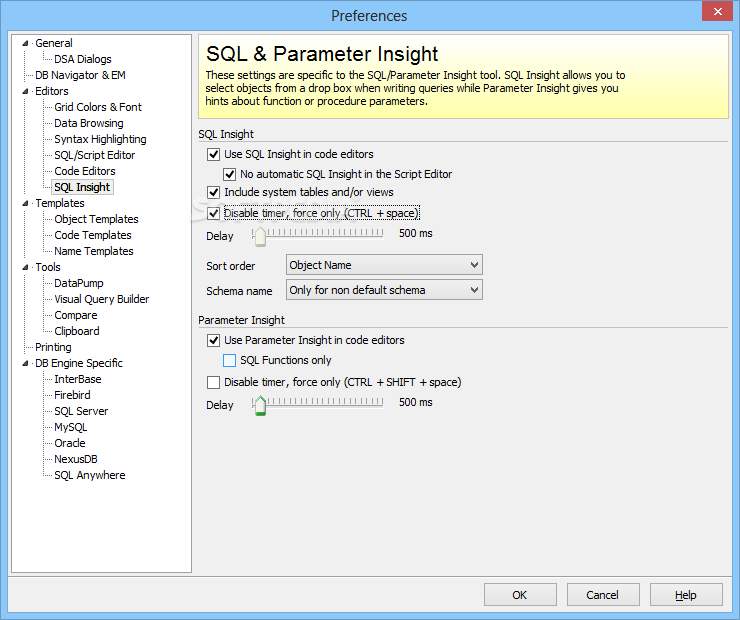740x620 pixels.
Task: Open DataPump settings
Action: [78, 284]
